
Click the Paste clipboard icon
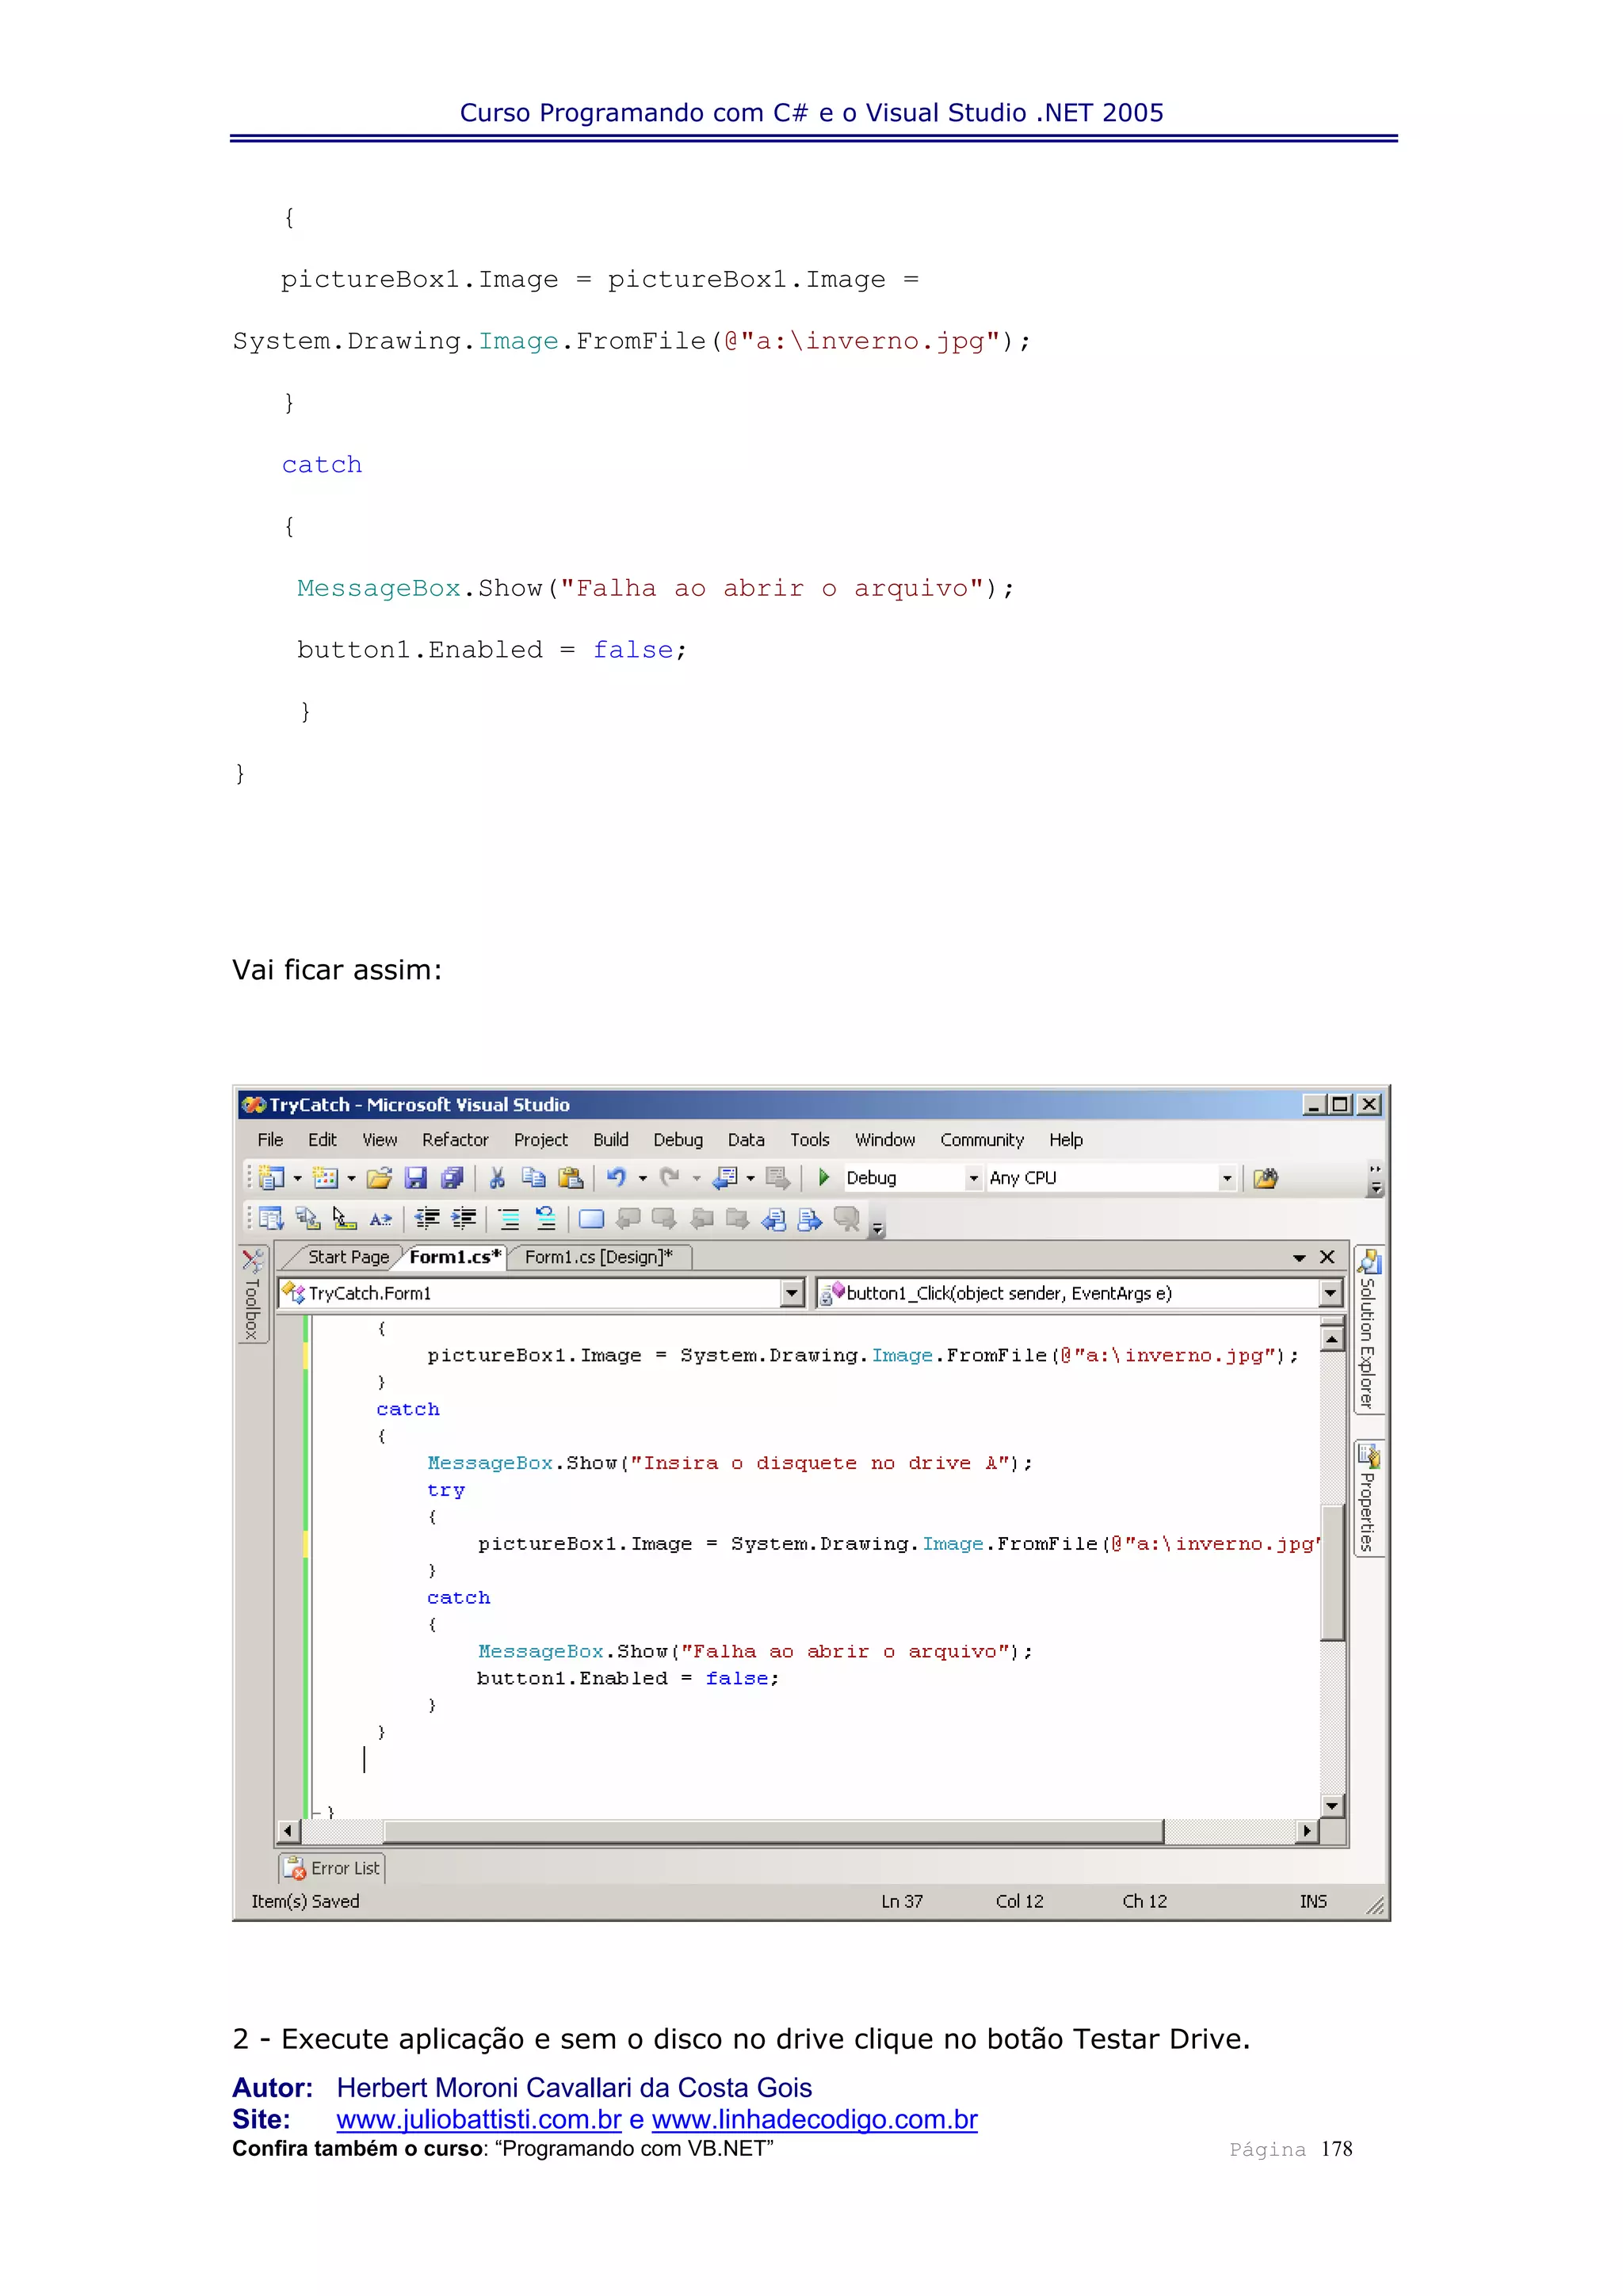pyautogui.click(x=570, y=1178)
